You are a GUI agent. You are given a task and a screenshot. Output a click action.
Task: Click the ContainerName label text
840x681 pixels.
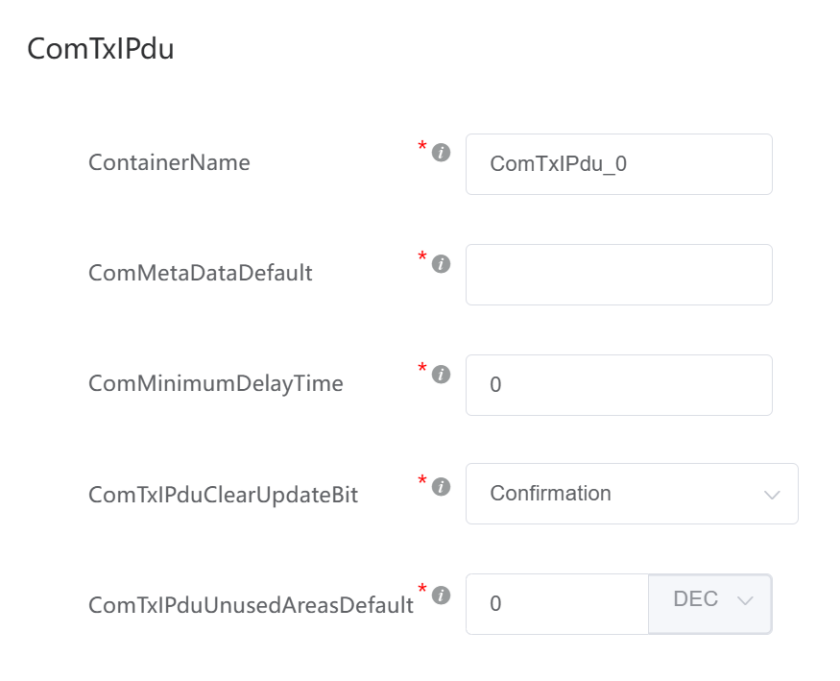pyautogui.click(x=169, y=162)
